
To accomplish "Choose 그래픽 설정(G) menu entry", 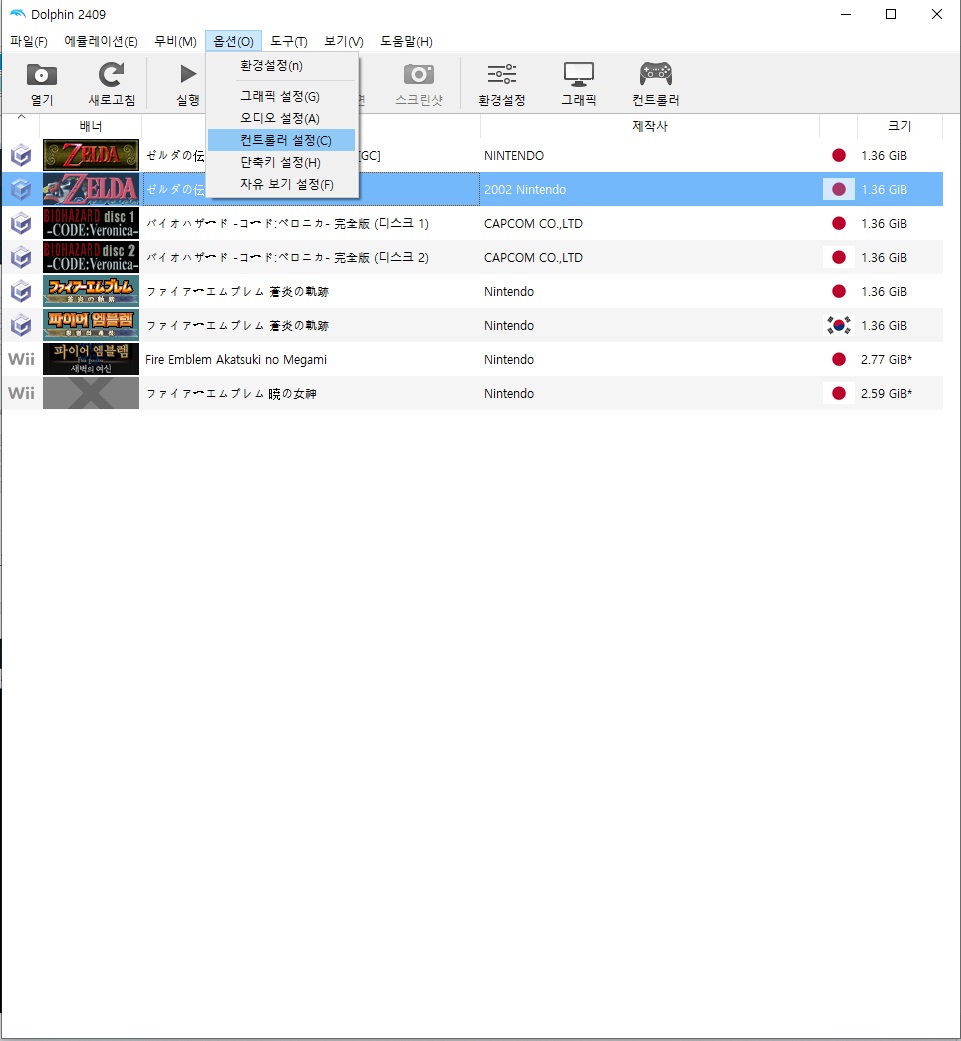I will 281,96.
